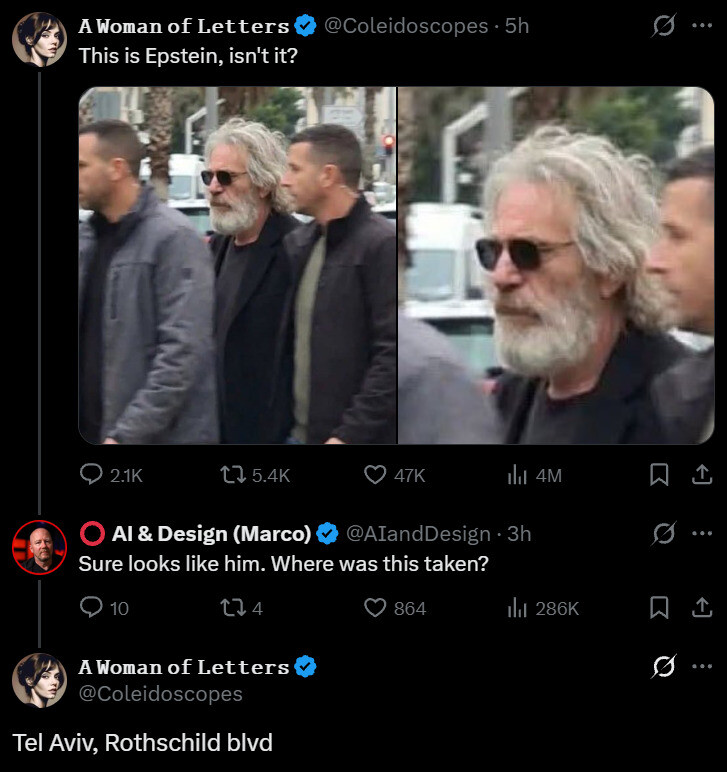Share the main post by A Woman of Letters

(702, 475)
